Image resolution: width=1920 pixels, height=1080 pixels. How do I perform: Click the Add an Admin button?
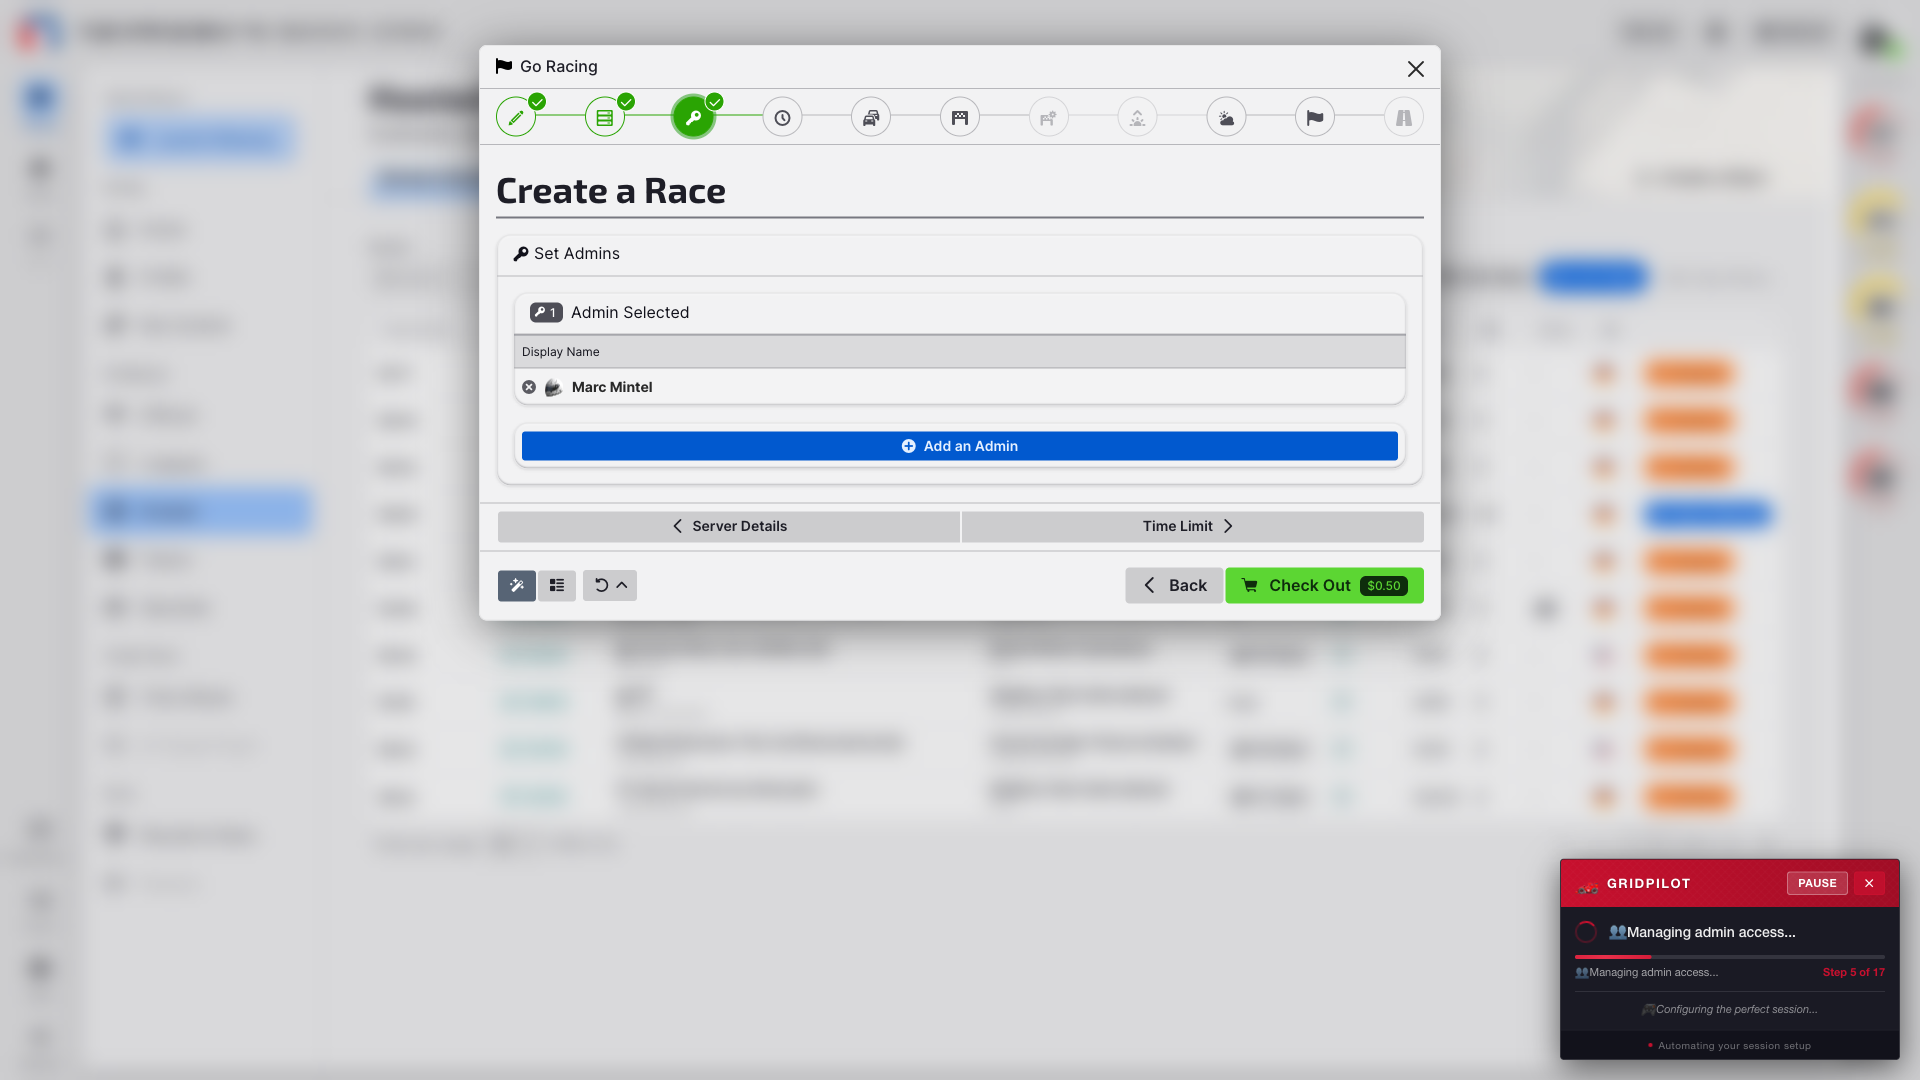pyautogui.click(x=960, y=446)
